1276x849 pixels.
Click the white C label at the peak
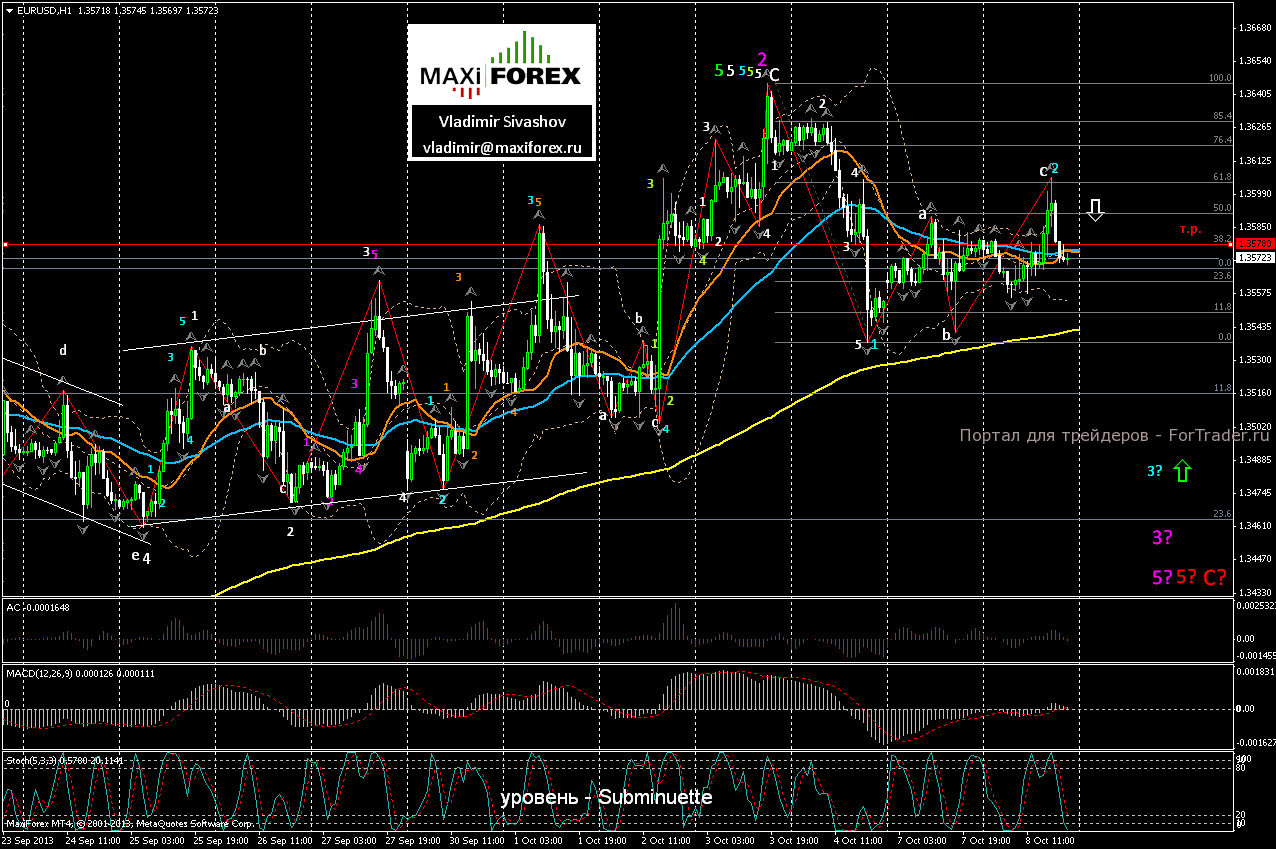tap(774, 74)
